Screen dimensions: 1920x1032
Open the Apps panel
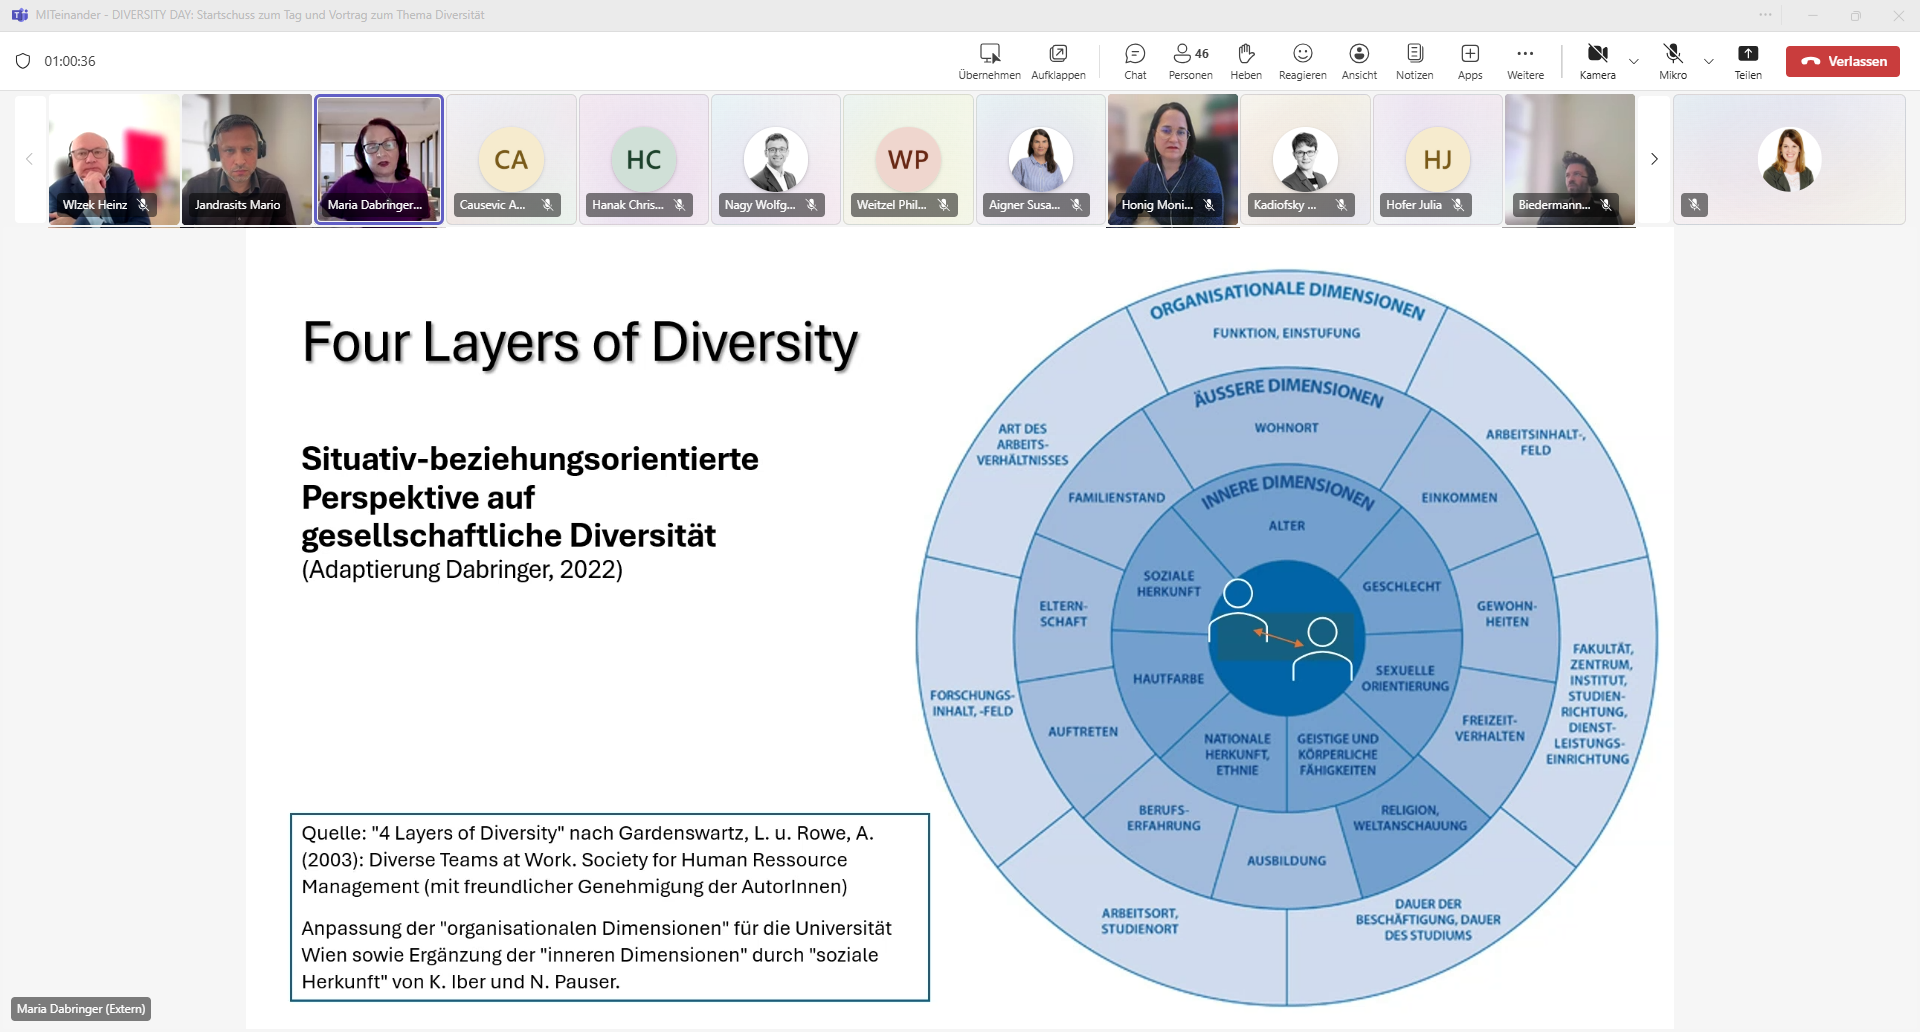click(x=1470, y=60)
